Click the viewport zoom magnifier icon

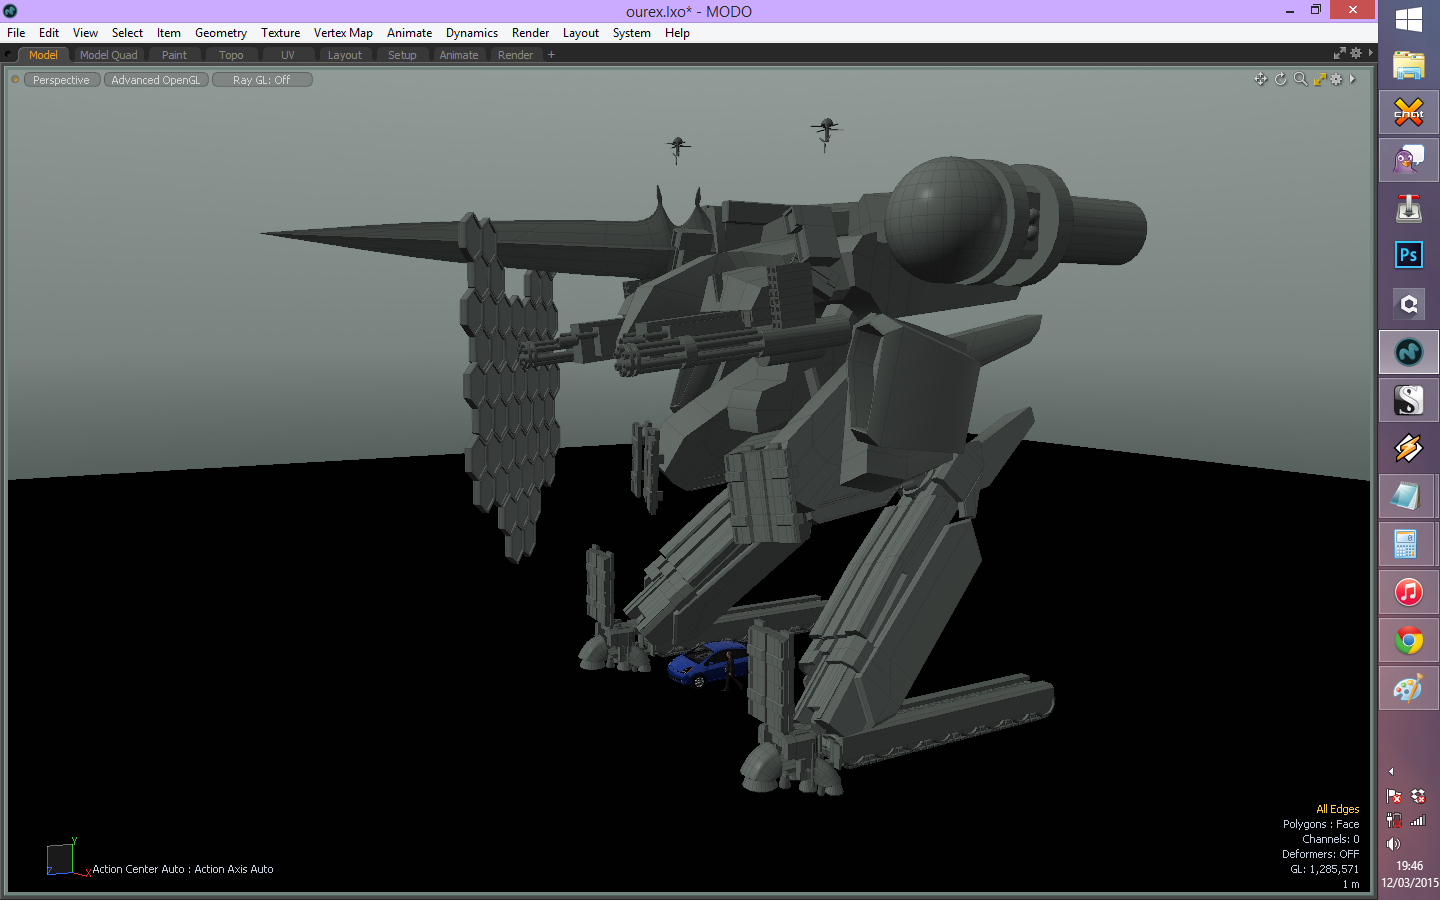[1300, 79]
